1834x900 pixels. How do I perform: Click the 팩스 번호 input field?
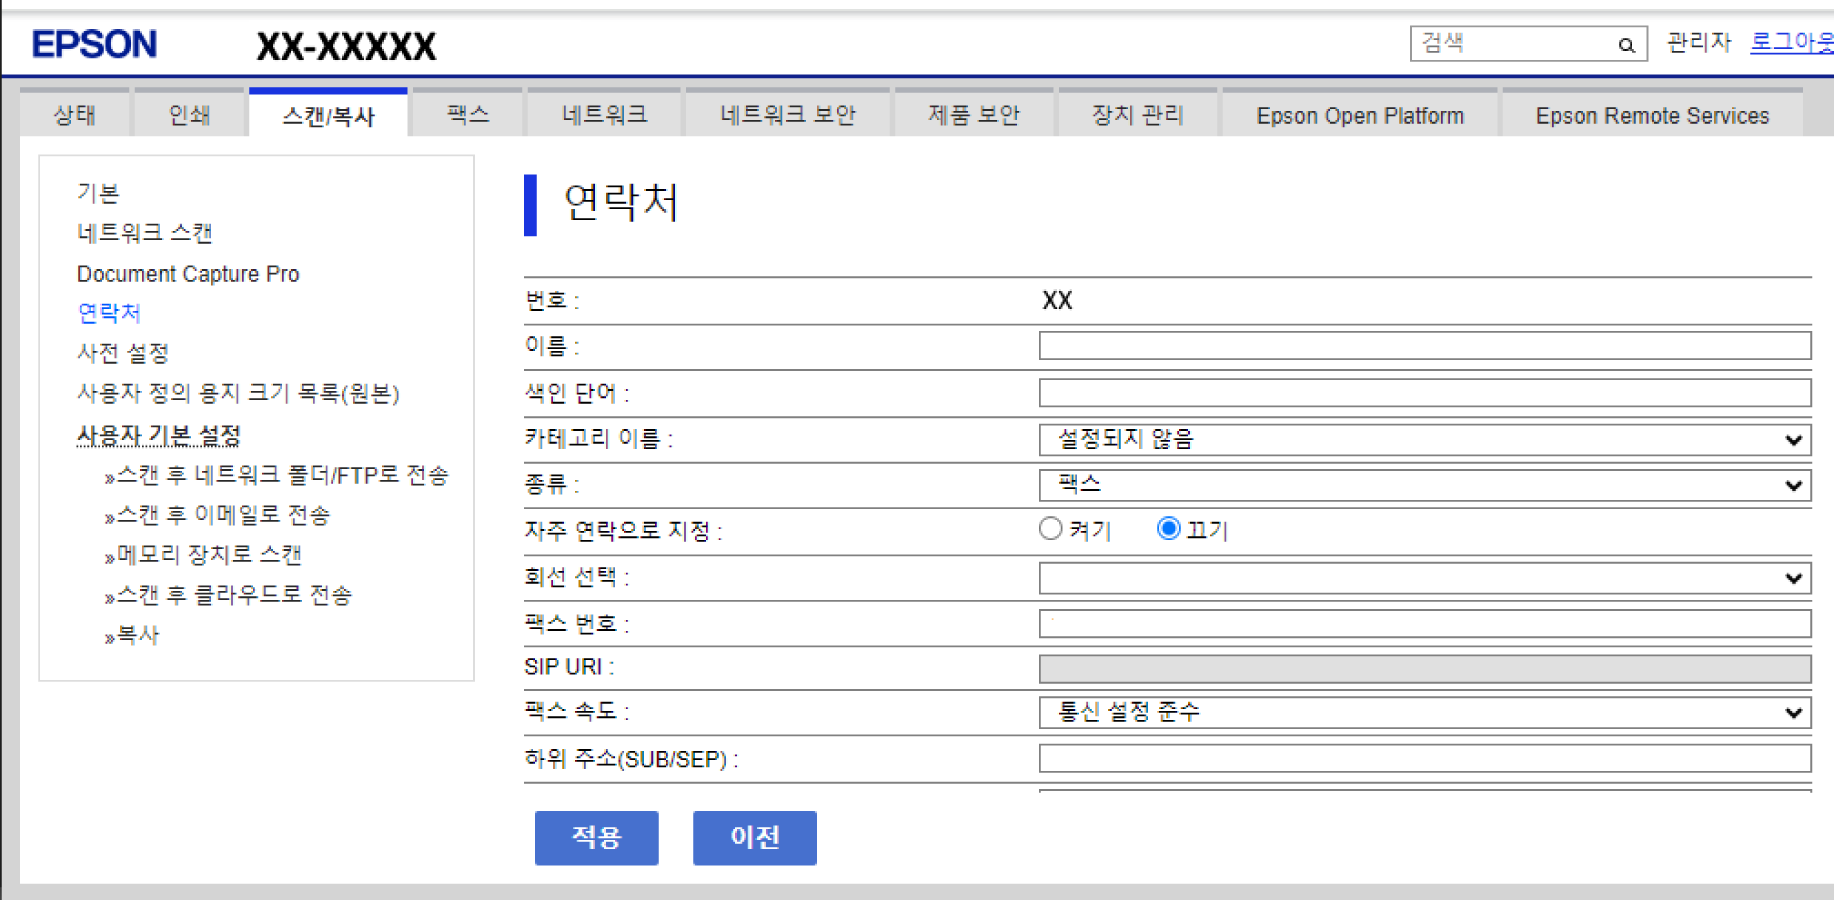pyautogui.click(x=1424, y=624)
